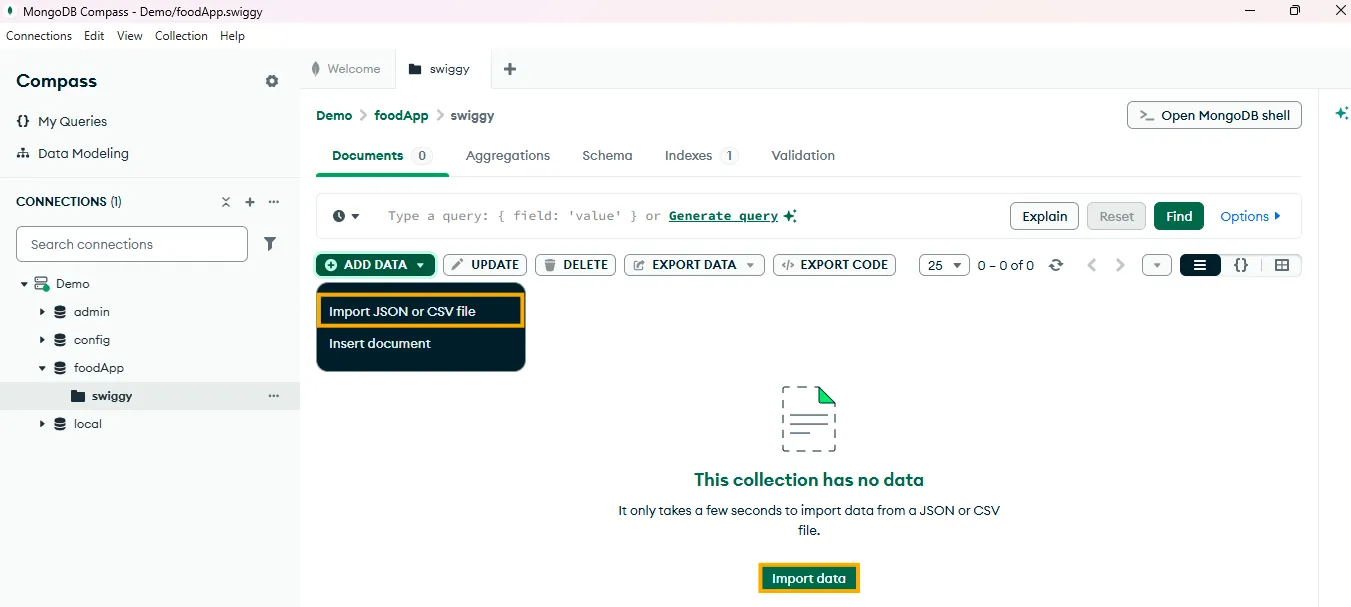Click the UPDATE button

[485, 265]
